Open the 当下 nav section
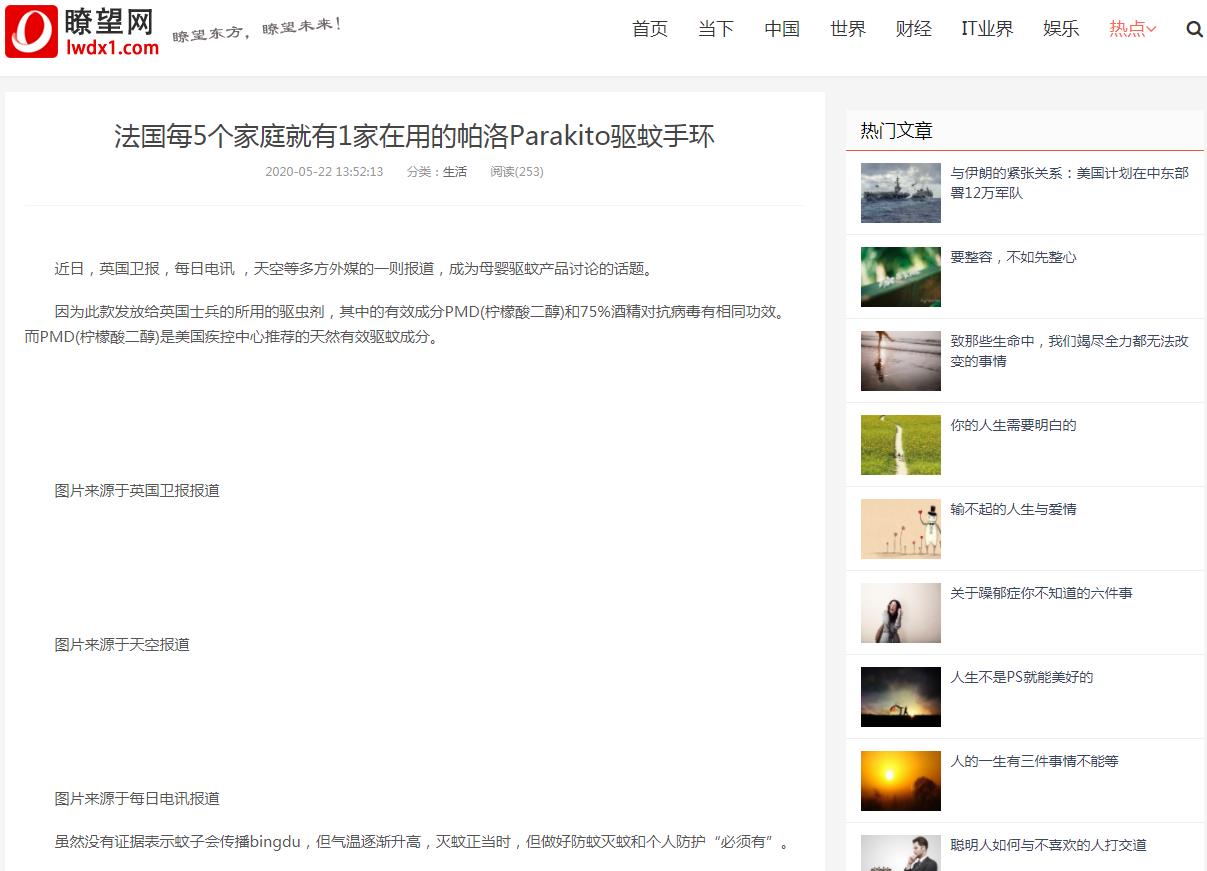This screenshot has width=1207, height=871. tap(716, 29)
